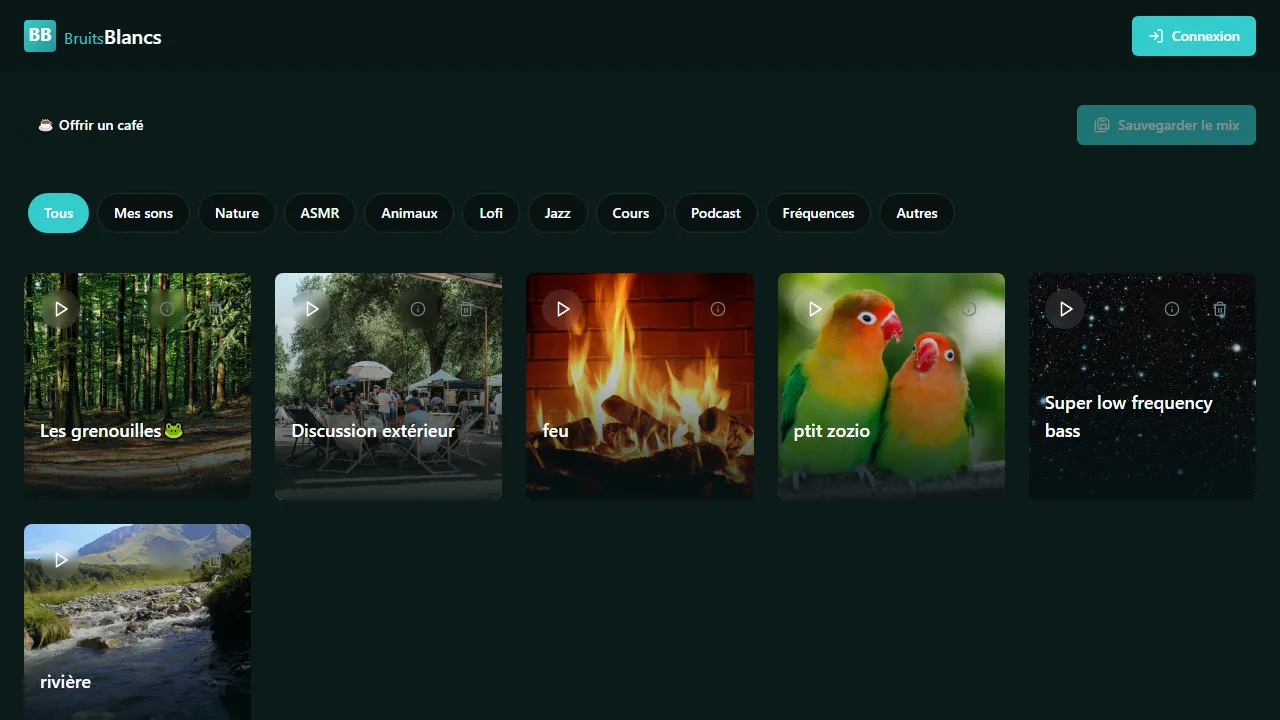This screenshot has width=1280, height=720.
Task: Show the Fréquences category
Action: coord(818,213)
